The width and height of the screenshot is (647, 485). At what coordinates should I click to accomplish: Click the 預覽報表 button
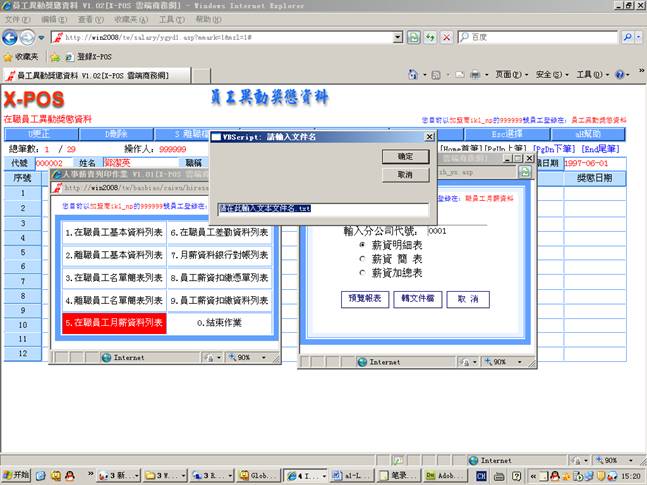click(365, 299)
